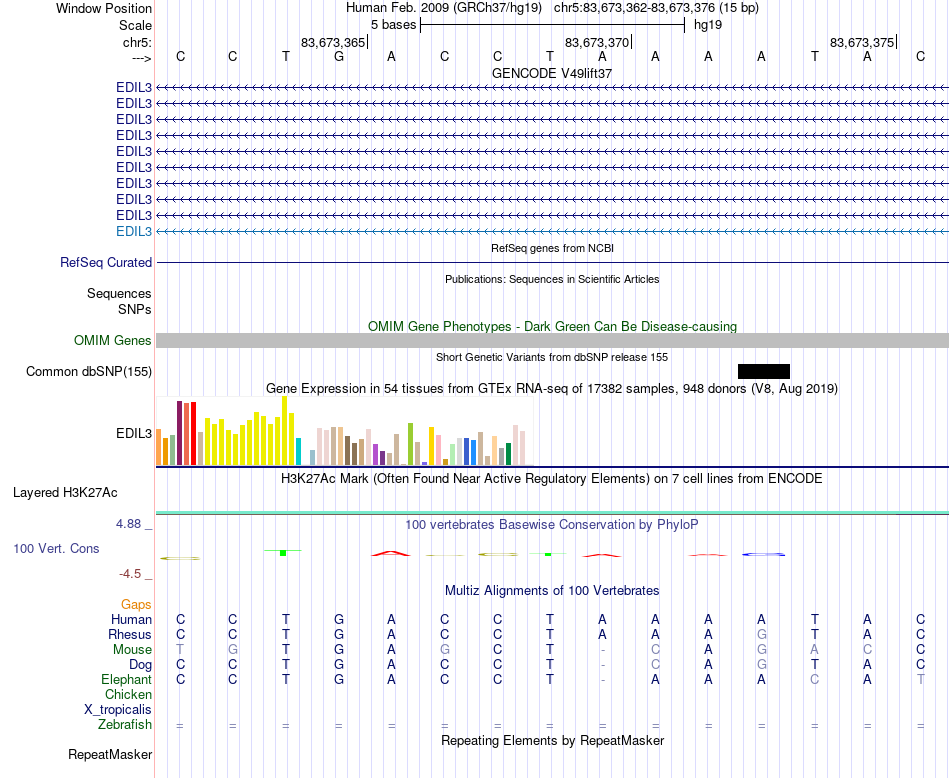Click the 83,673,365 ruler position label

click(x=333, y=42)
